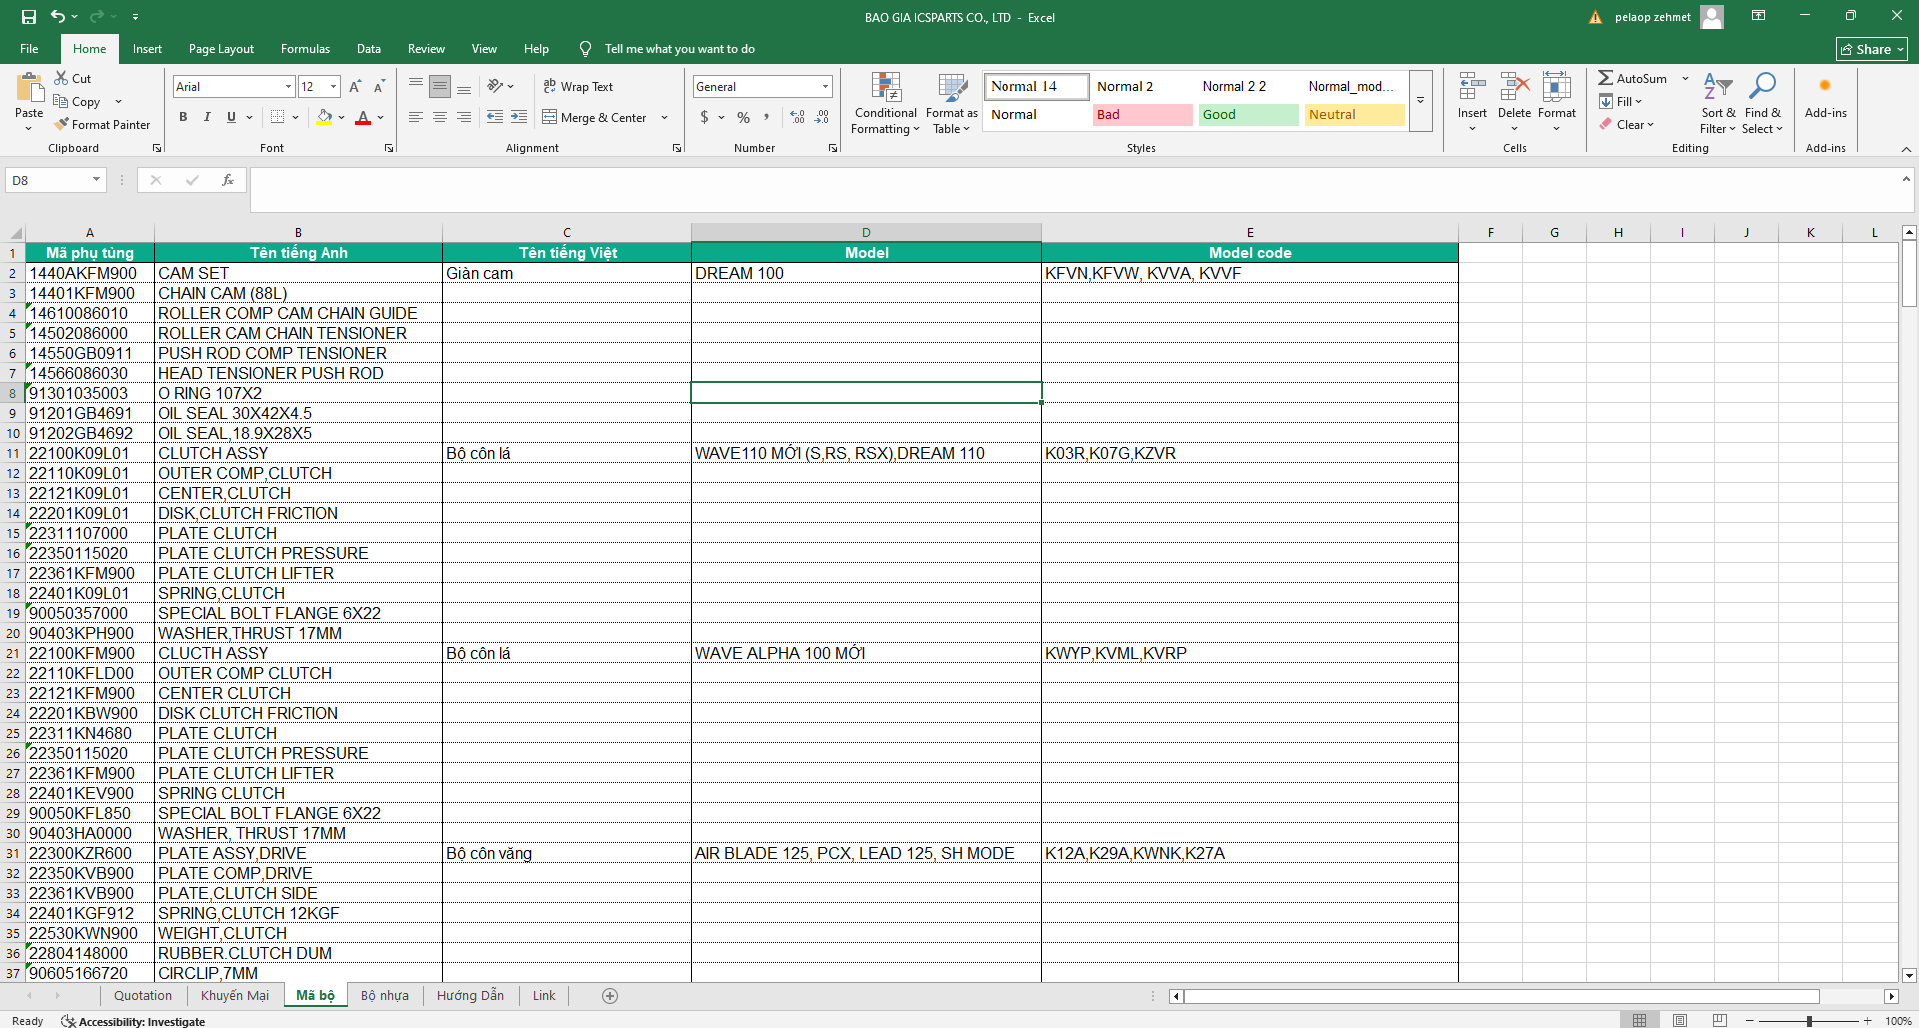Click the Format Painter brush
This screenshot has width=1919, height=1028.
(x=61, y=125)
